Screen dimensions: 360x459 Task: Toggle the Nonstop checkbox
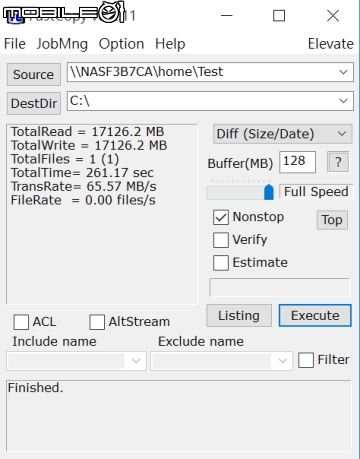tap(221, 217)
